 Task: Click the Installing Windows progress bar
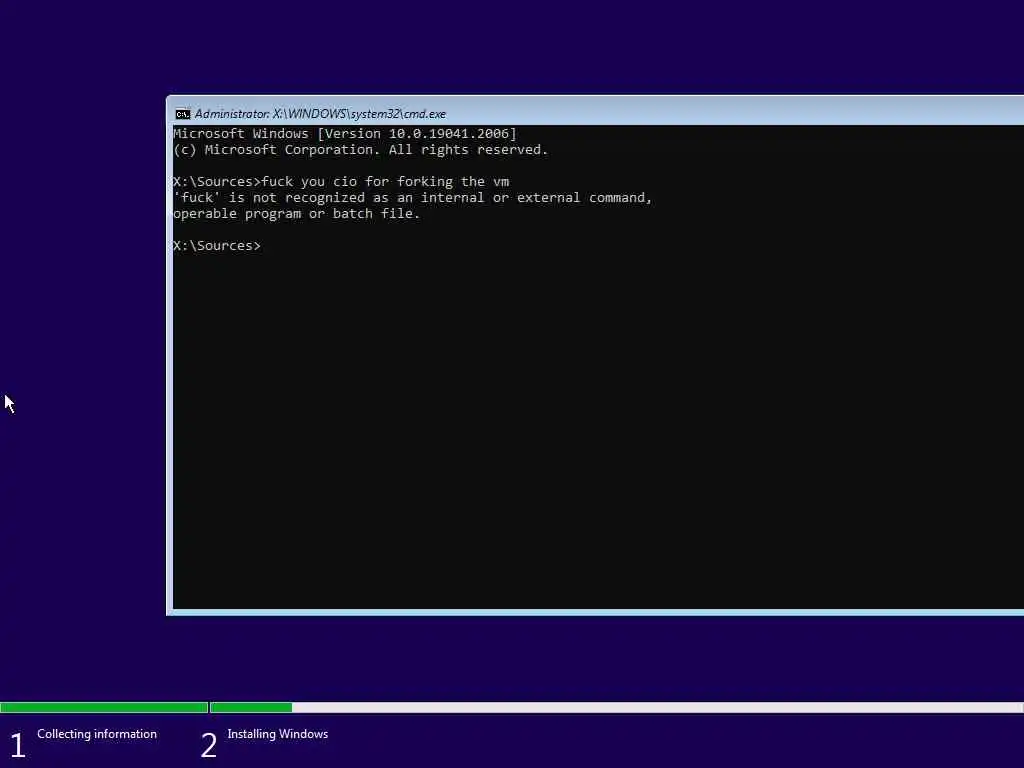tap(616, 707)
